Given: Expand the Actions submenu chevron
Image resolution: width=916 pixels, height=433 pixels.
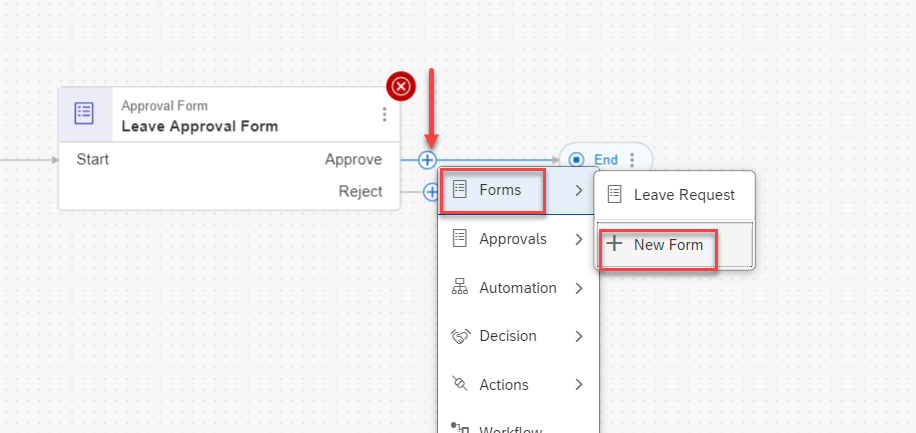Looking at the screenshot, I should tap(579, 385).
